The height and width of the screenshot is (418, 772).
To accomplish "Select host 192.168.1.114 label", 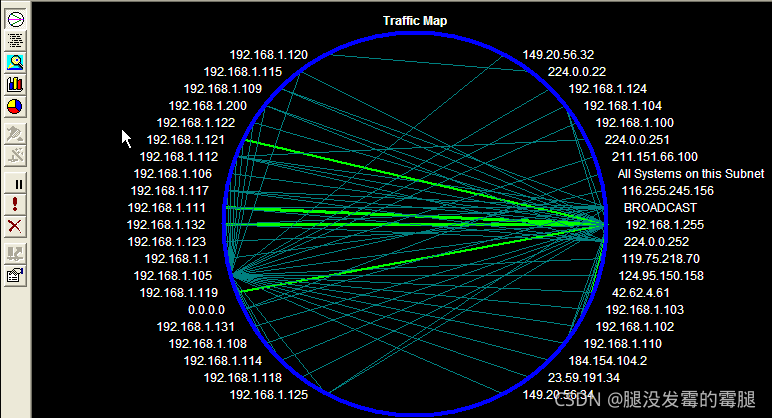I will pyautogui.click(x=223, y=360).
